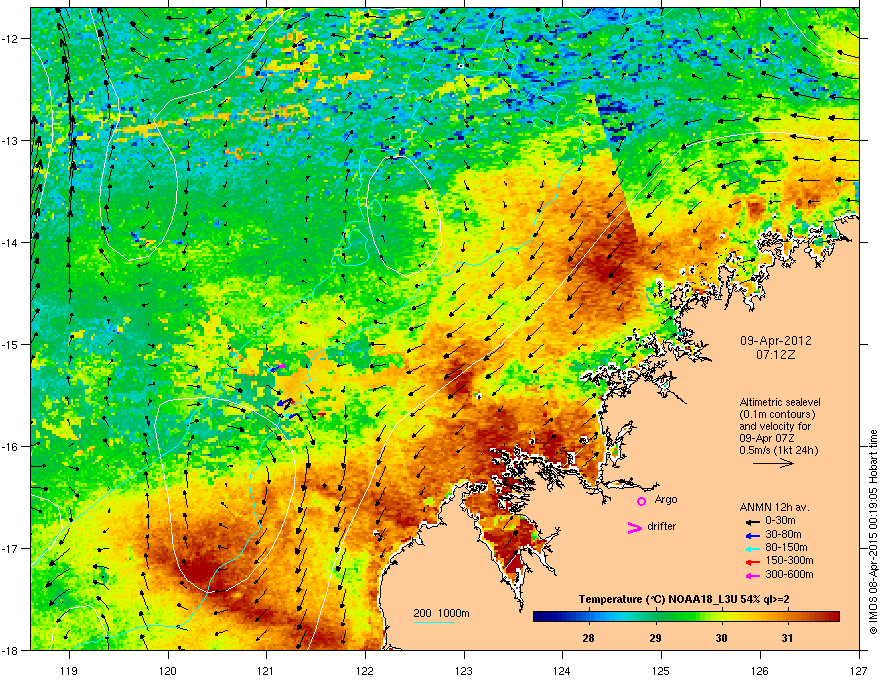Click the red 150-300m legend arrow
The image size is (880, 680).
click(753, 562)
